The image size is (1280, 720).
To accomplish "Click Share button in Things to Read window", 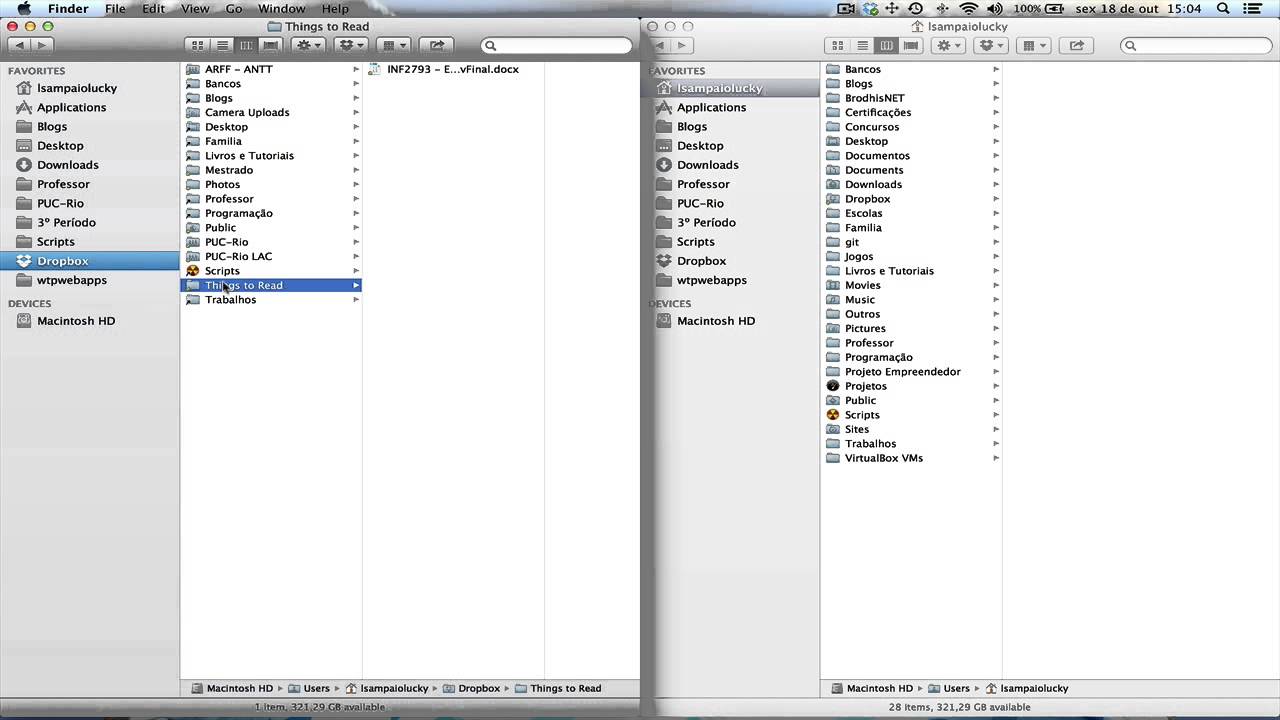I will click(436, 45).
